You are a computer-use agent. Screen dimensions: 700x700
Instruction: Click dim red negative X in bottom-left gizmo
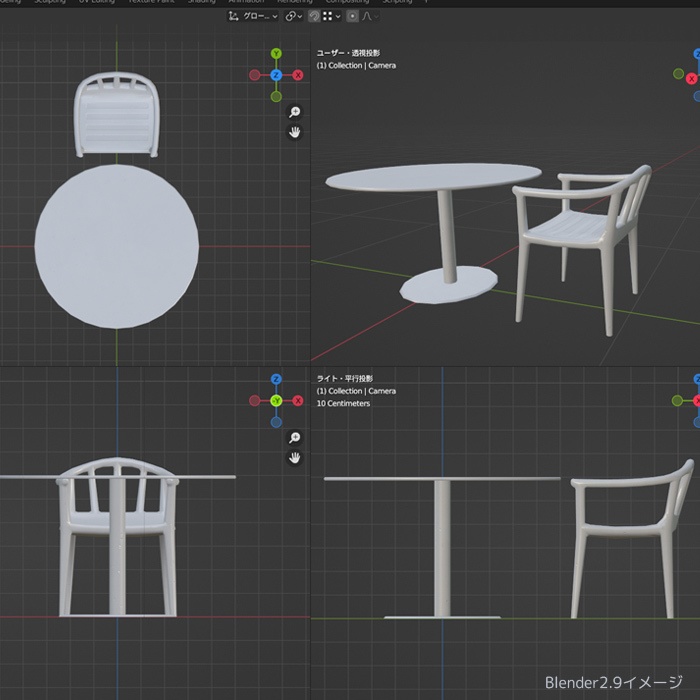pos(254,400)
